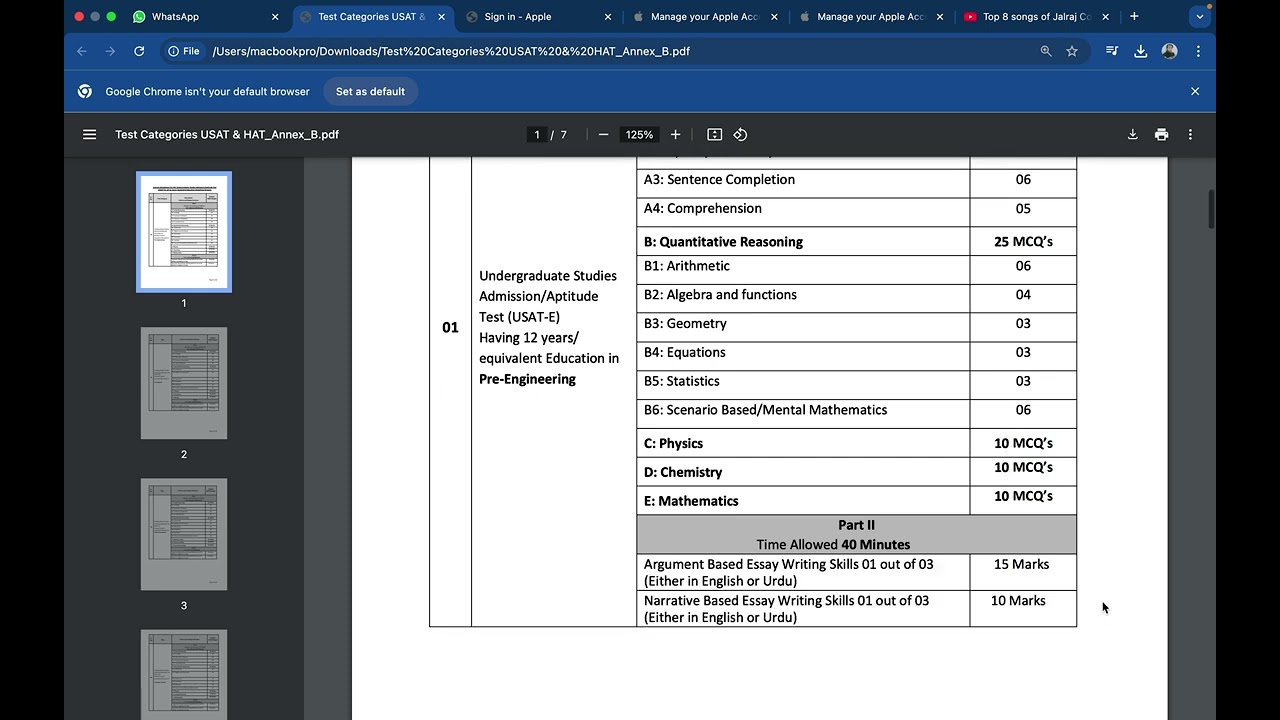Click the Pre-Engineering bold text
The width and height of the screenshot is (1280, 720).
coord(527,379)
